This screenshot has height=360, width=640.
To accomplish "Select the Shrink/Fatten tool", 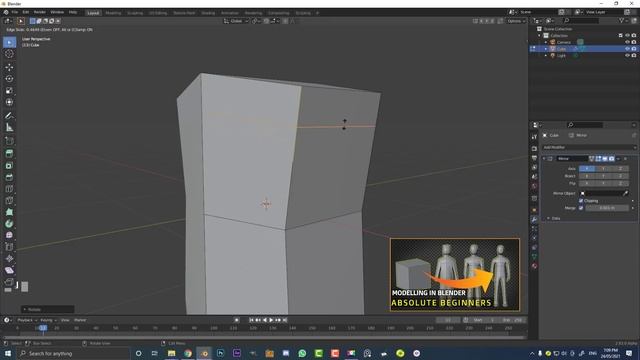I will coord(9,258).
